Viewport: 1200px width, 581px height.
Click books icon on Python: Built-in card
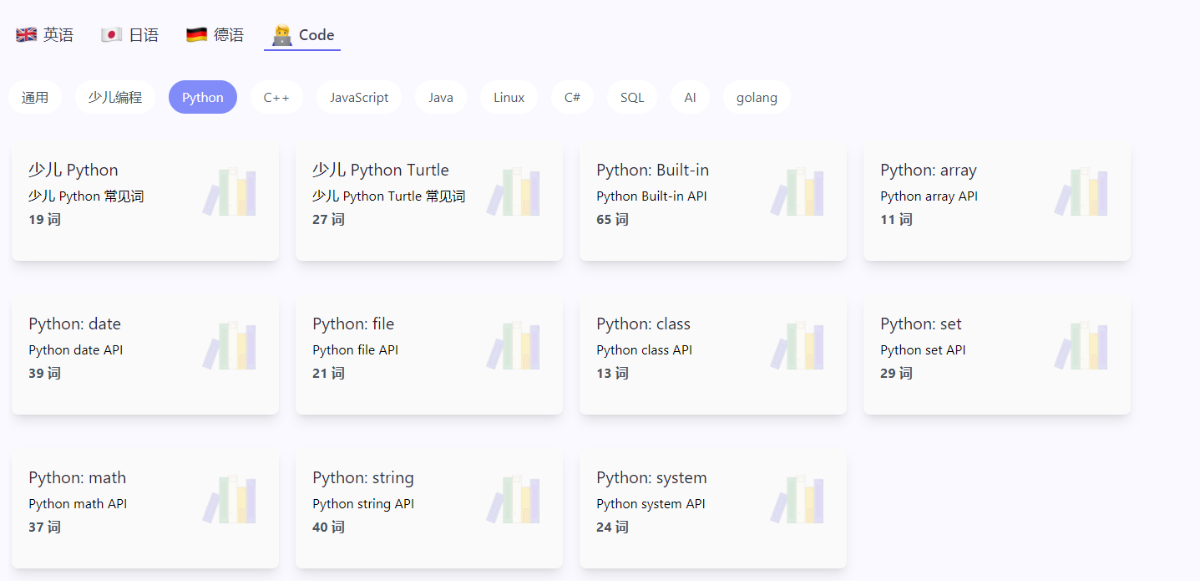pos(798,192)
